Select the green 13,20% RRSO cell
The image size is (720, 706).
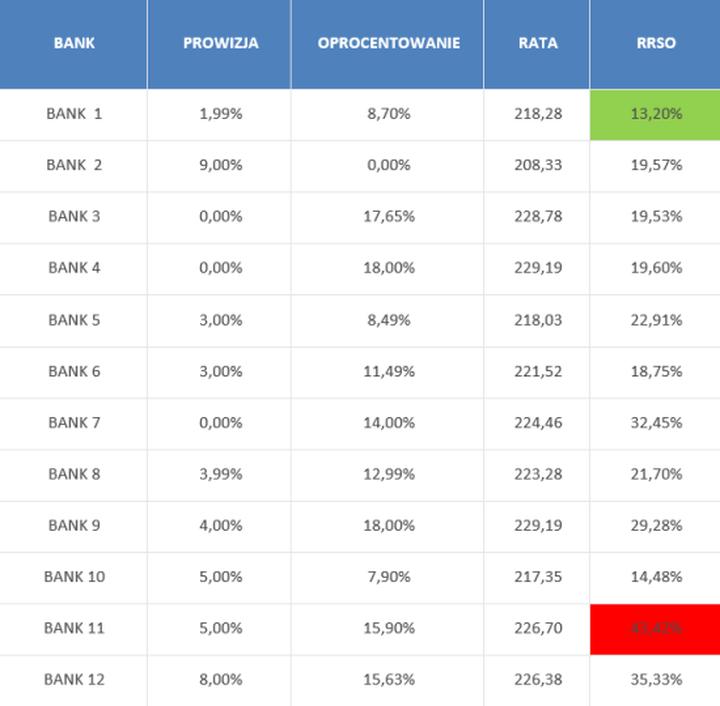coord(656,114)
